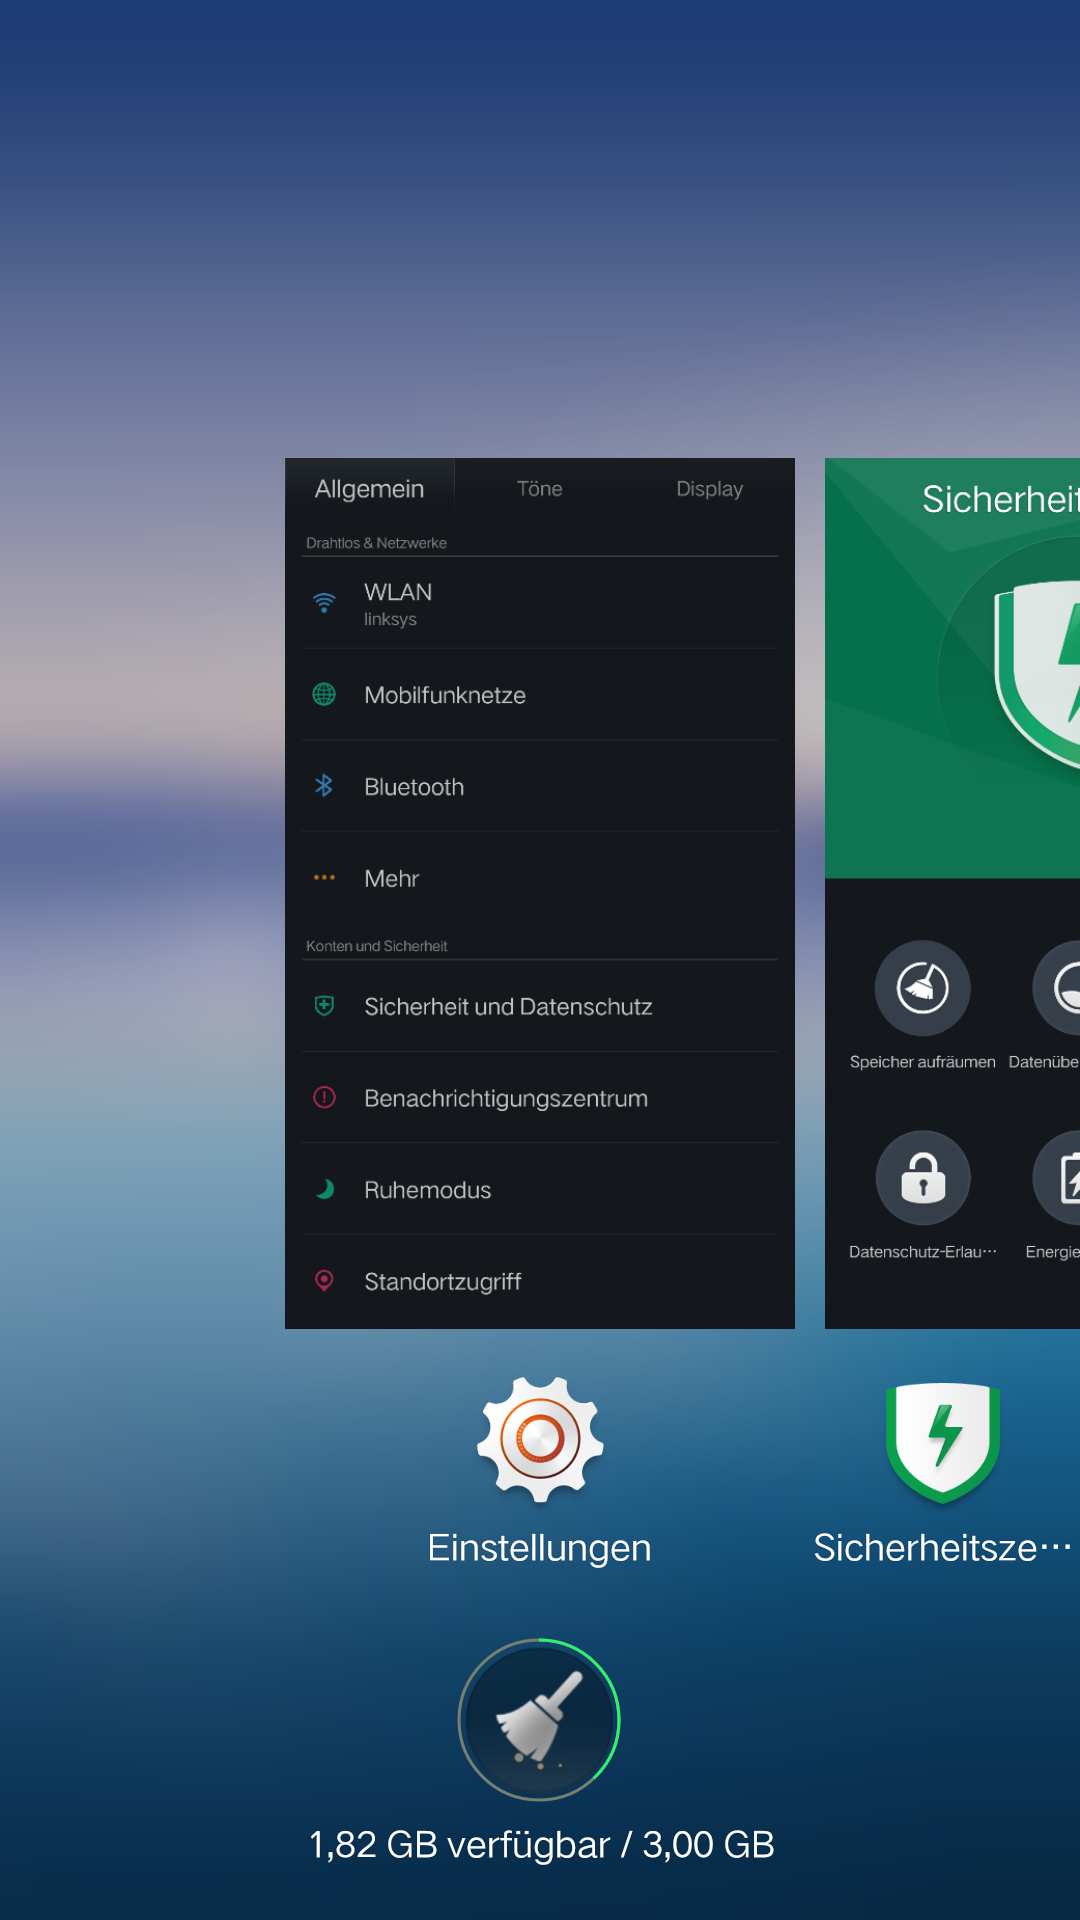Image resolution: width=1080 pixels, height=1920 pixels.
Task: Open the WLAN linksys entry
Action: click(x=540, y=603)
